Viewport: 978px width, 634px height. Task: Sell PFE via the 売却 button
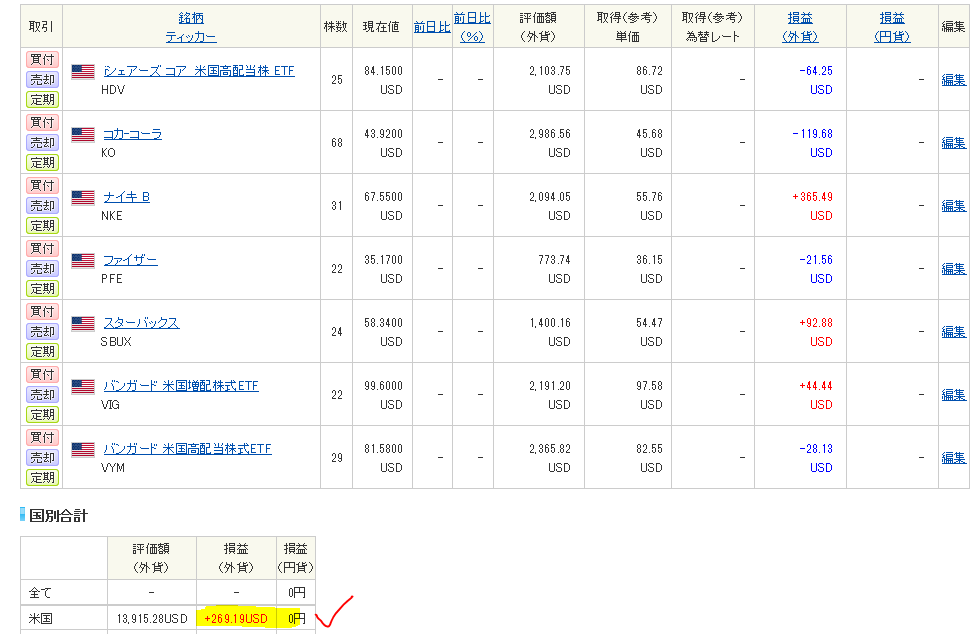pos(42,268)
